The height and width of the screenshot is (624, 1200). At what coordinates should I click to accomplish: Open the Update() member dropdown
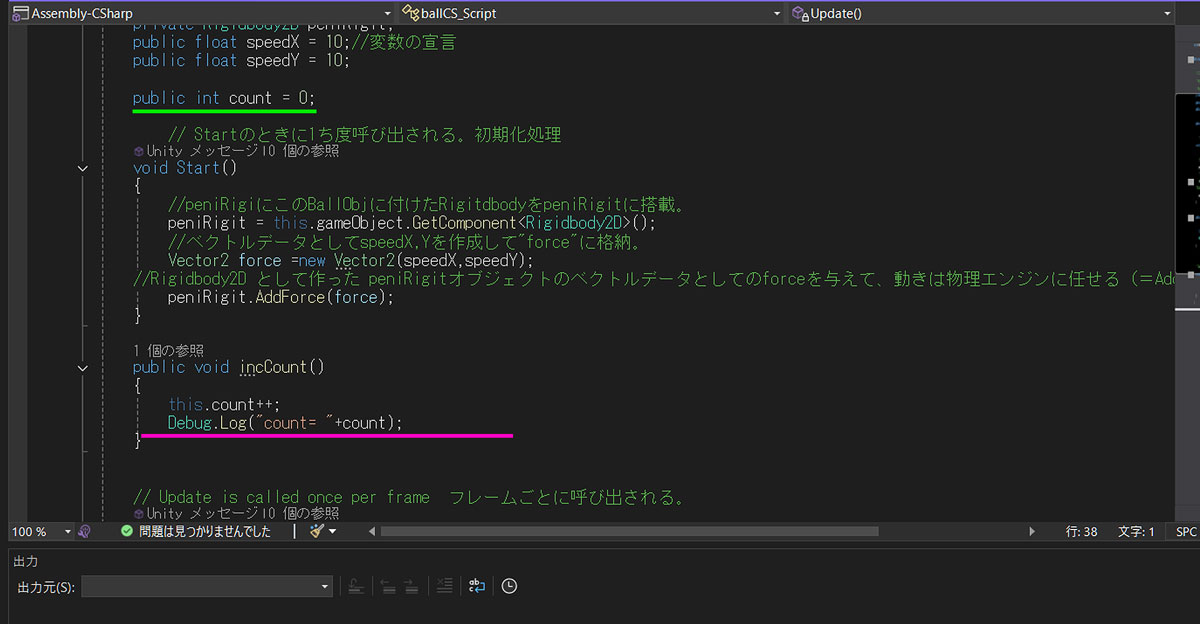click(980, 13)
